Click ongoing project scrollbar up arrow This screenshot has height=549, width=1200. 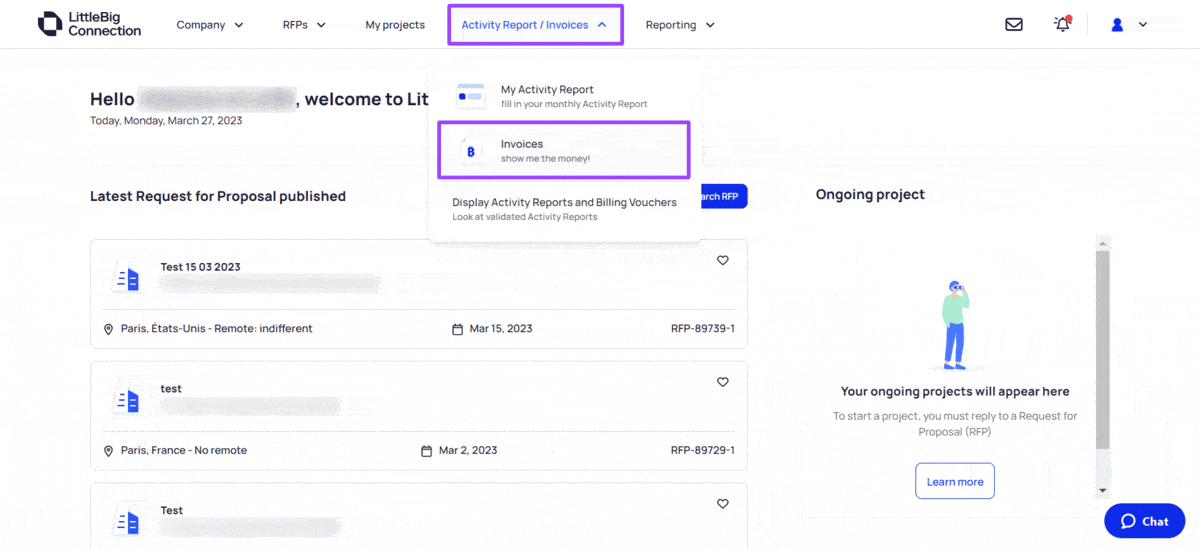pos(1103,242)
